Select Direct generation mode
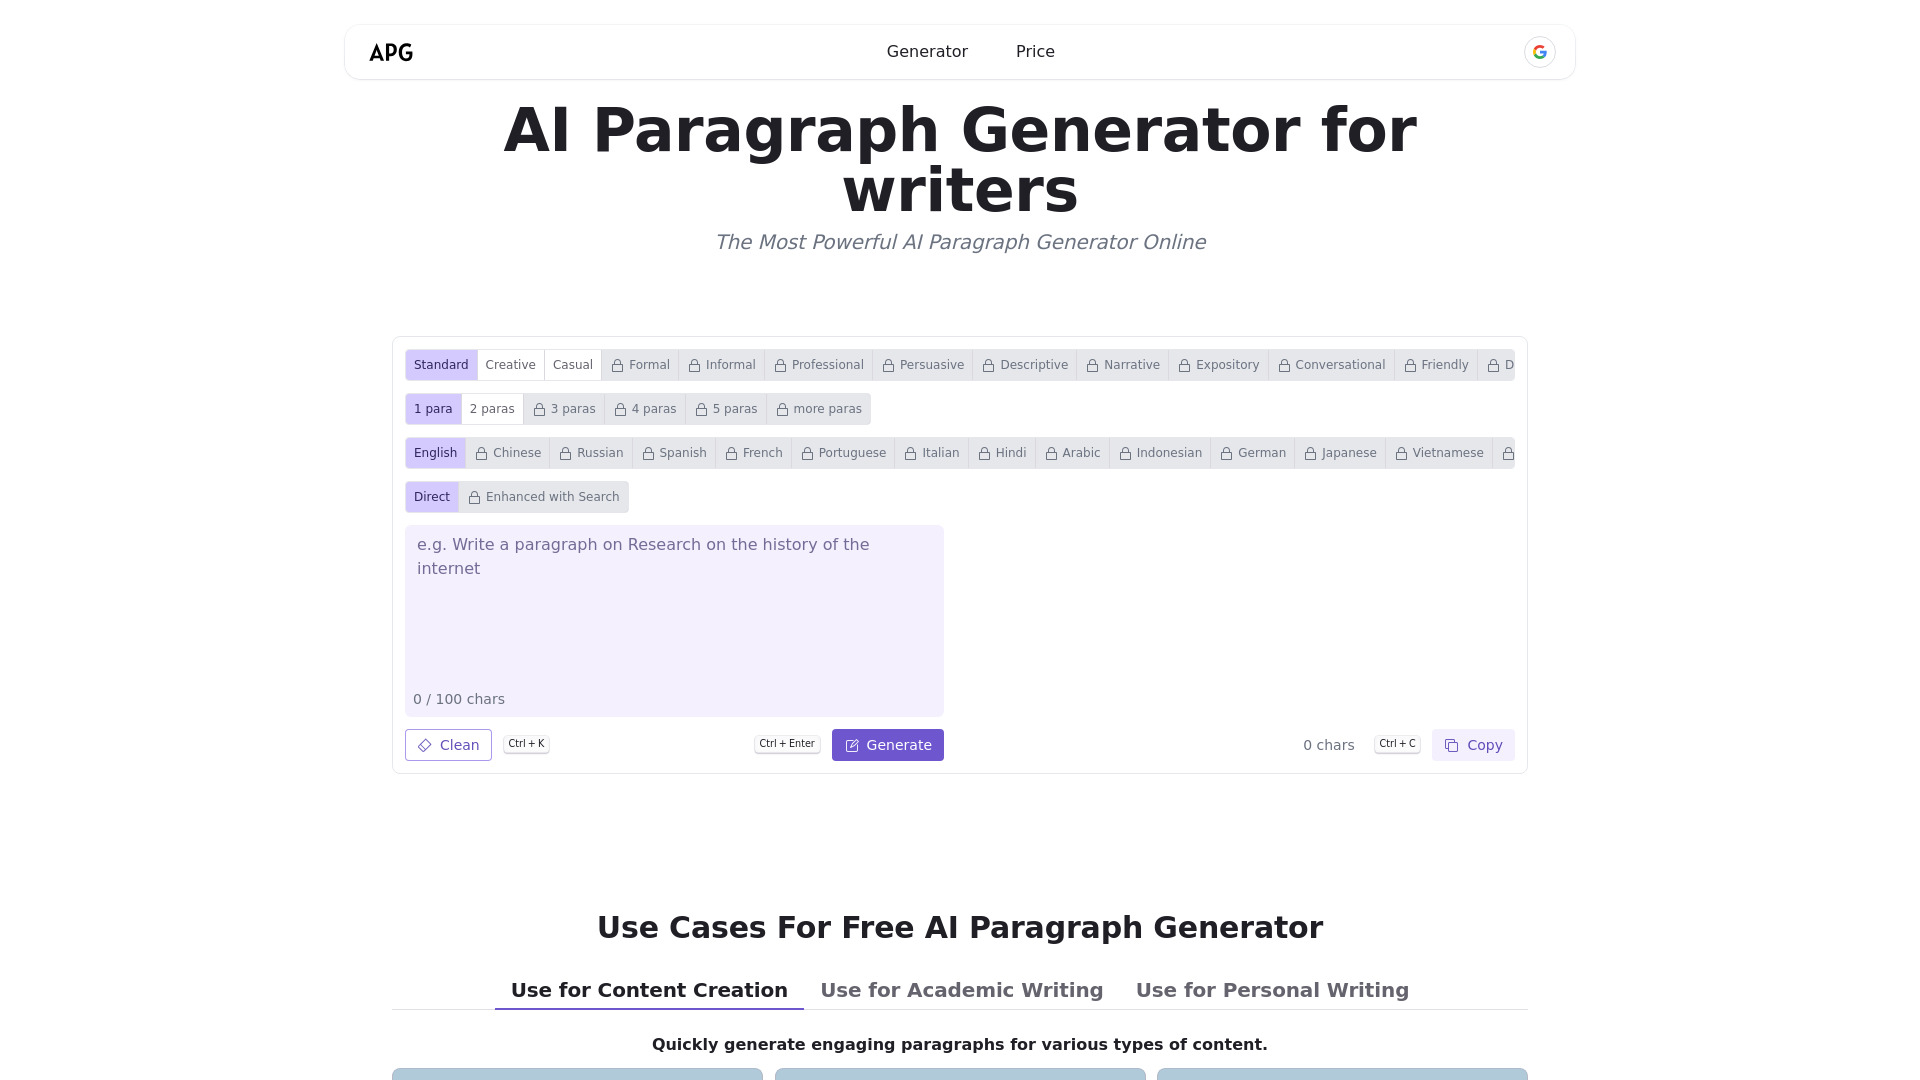This screenshot has width=1920, height=1080. pos(431,497)
